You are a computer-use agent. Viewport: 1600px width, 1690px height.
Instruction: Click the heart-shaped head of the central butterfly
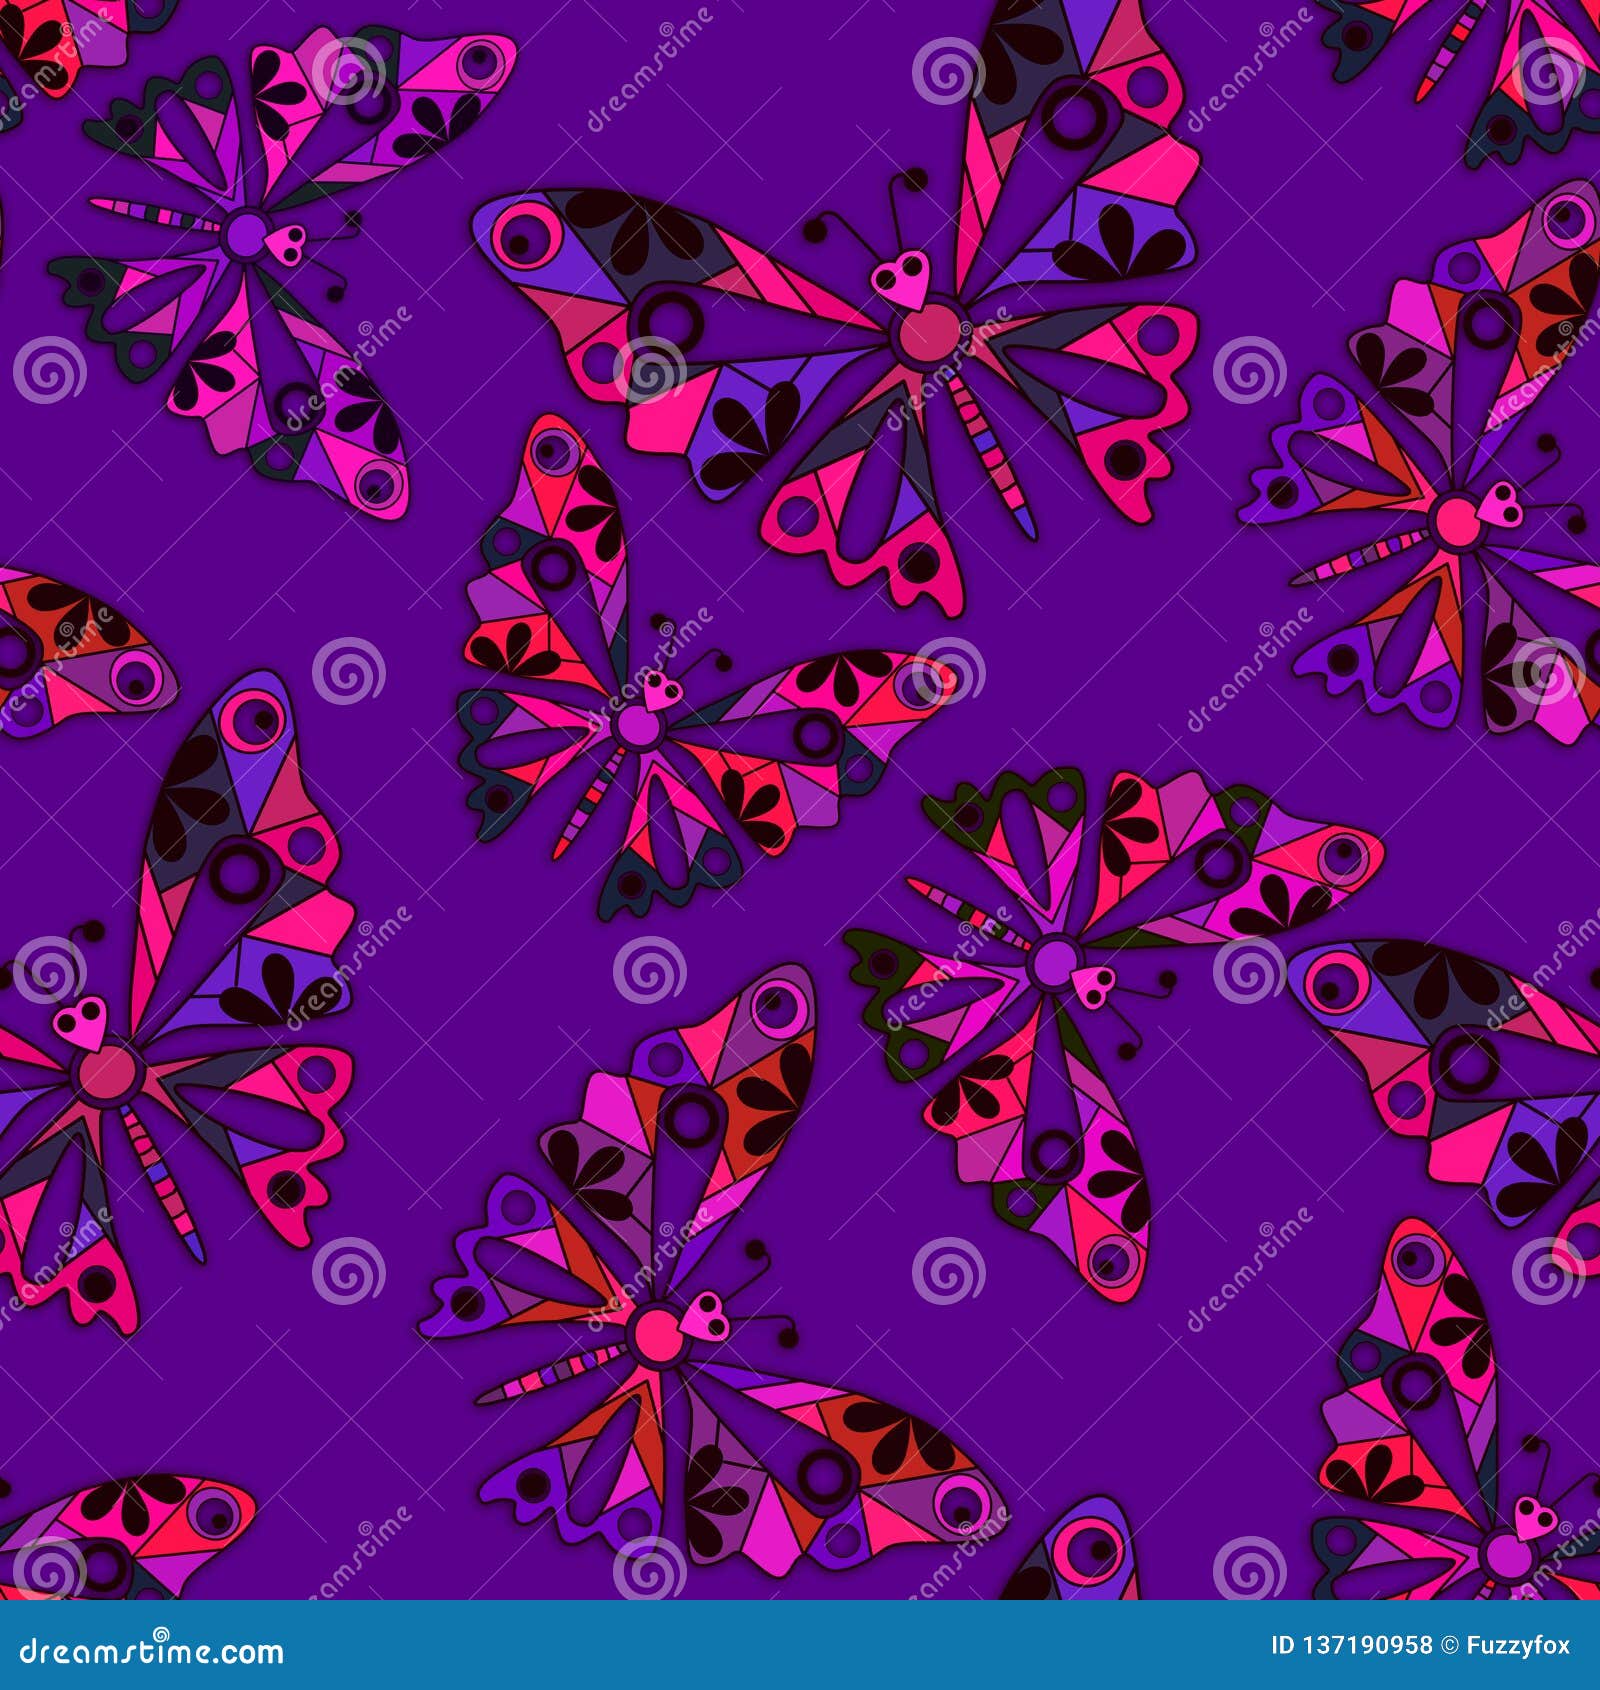(660, 687)
